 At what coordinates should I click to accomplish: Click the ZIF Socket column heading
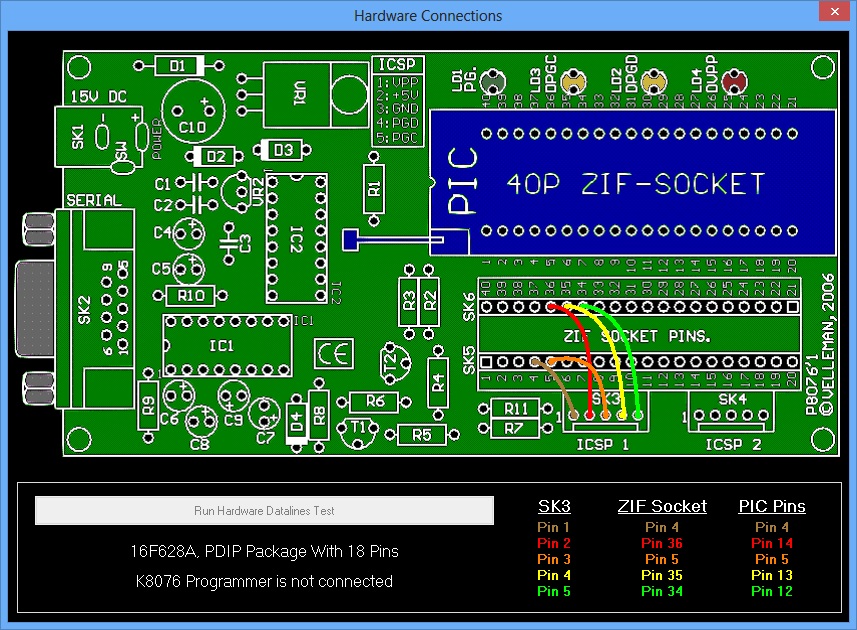[662, 506]
